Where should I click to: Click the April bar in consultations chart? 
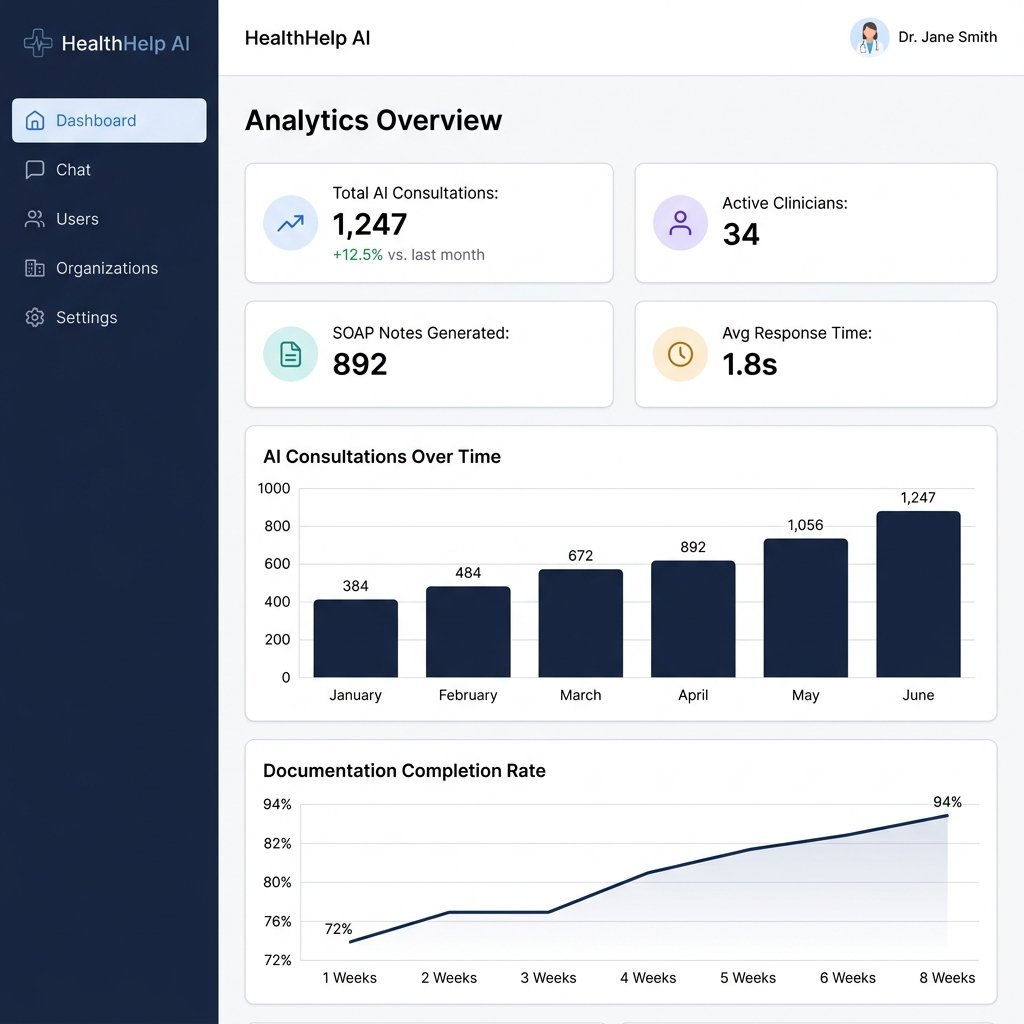tap(693, 618)
